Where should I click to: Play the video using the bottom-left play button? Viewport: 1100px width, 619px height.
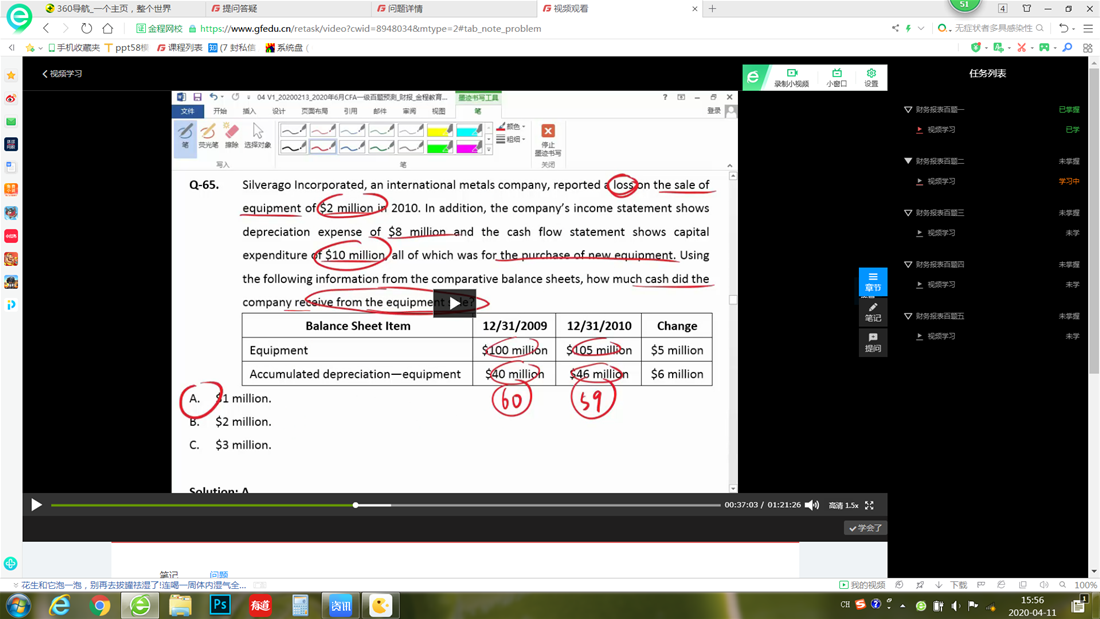coord(36,505)
